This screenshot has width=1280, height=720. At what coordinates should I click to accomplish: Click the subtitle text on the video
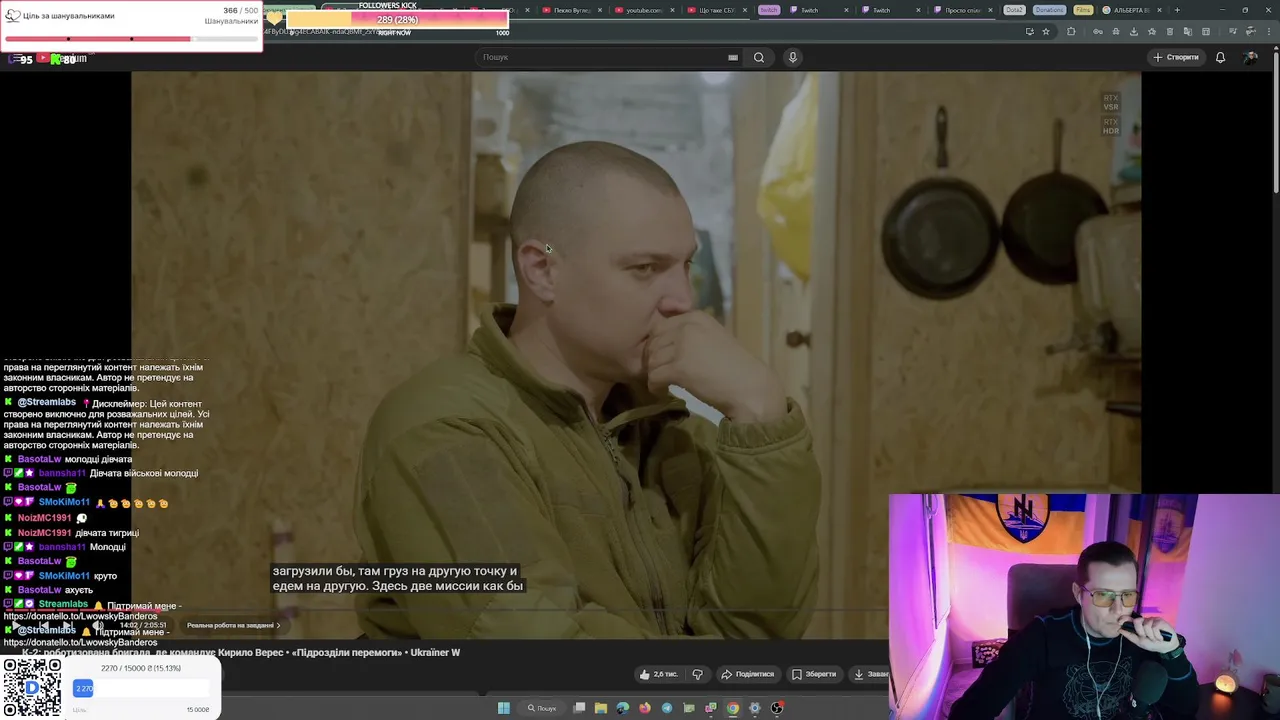point(398,578)
